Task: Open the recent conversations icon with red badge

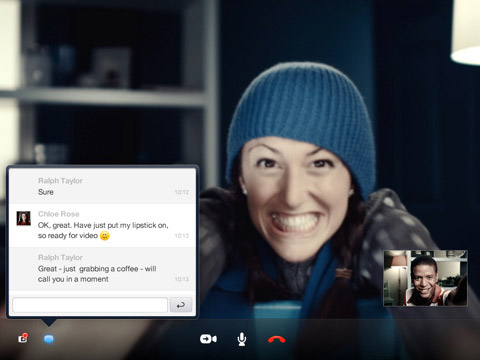Action: 23,339
